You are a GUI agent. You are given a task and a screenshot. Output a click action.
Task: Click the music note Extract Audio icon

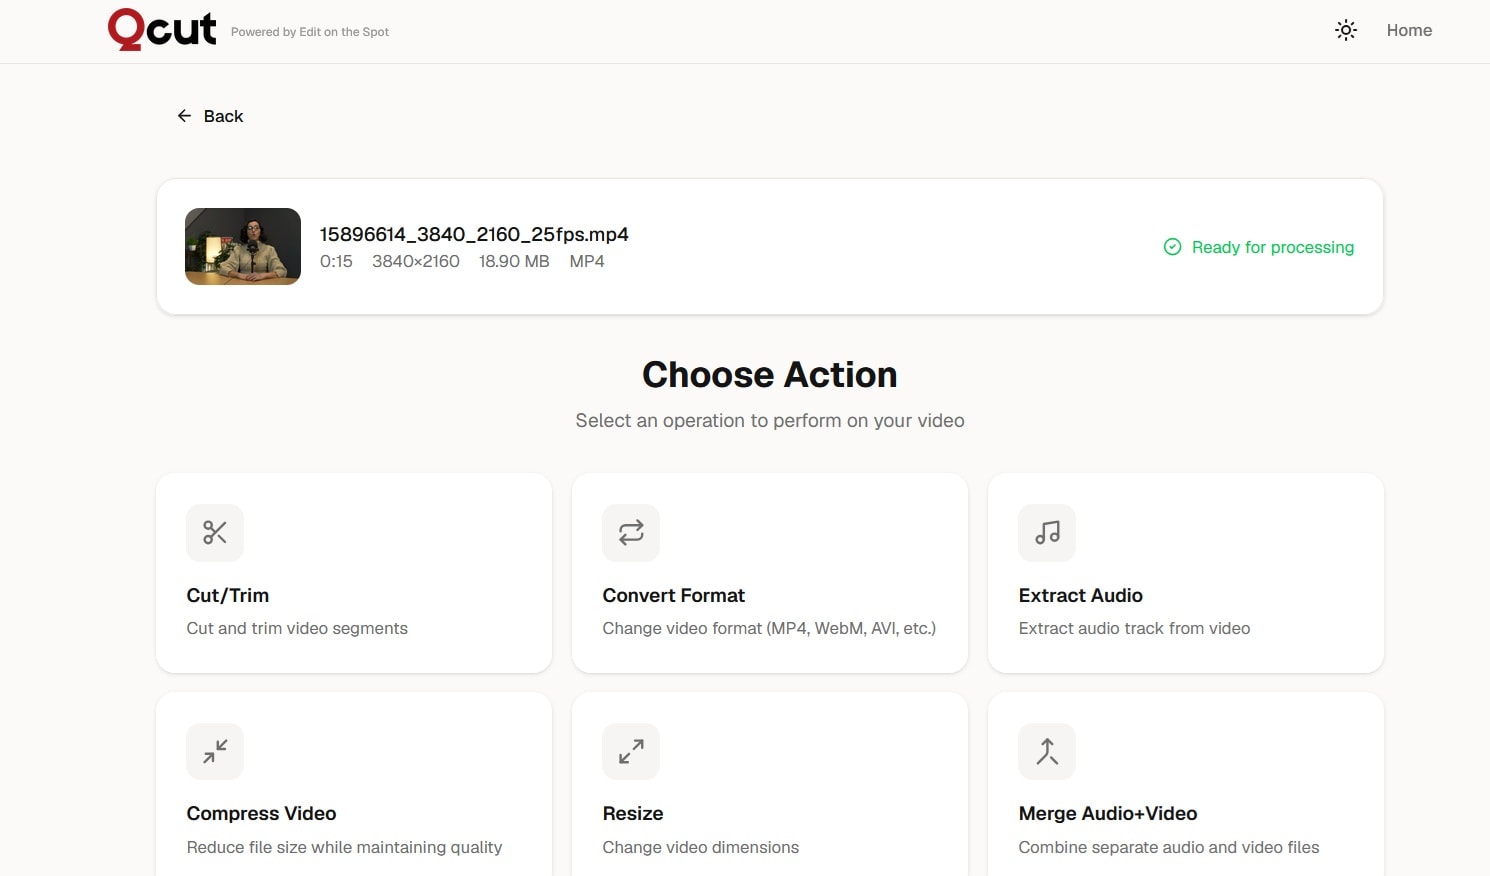click(1047, 532)
